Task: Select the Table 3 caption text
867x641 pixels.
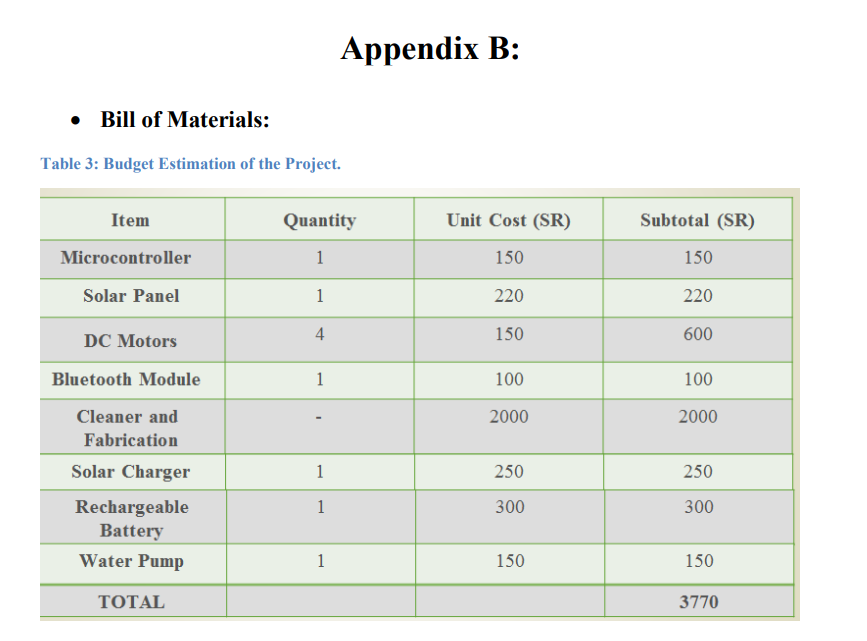Action: [x=191, y=164]
